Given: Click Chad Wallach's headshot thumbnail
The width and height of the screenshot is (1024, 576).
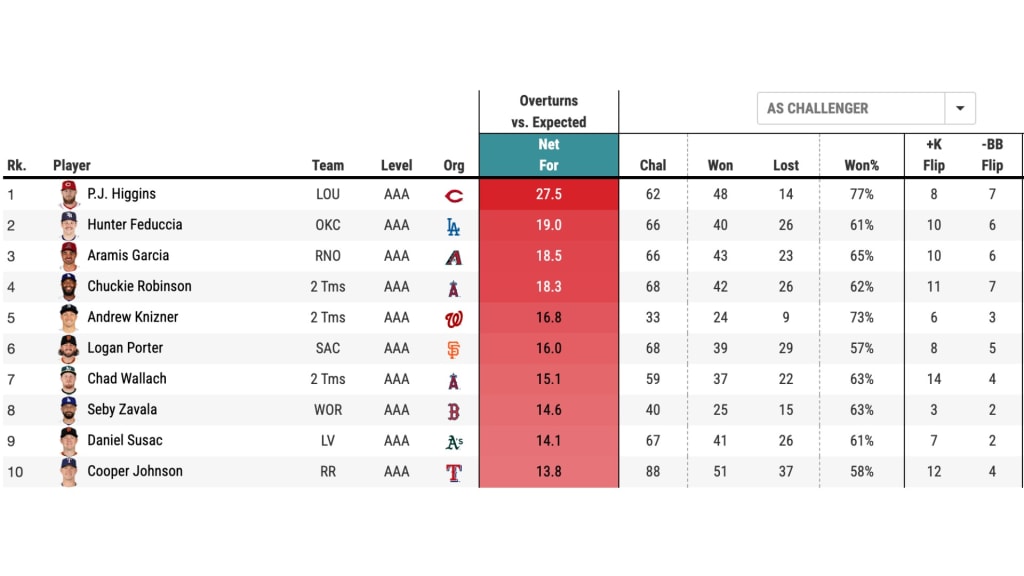Looking at the screenshot, I should click(68, 379).
